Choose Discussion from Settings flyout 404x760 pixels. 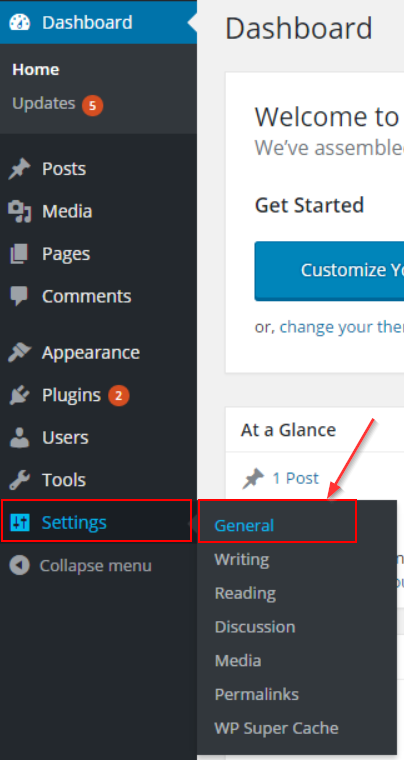(x=255, y=627)
